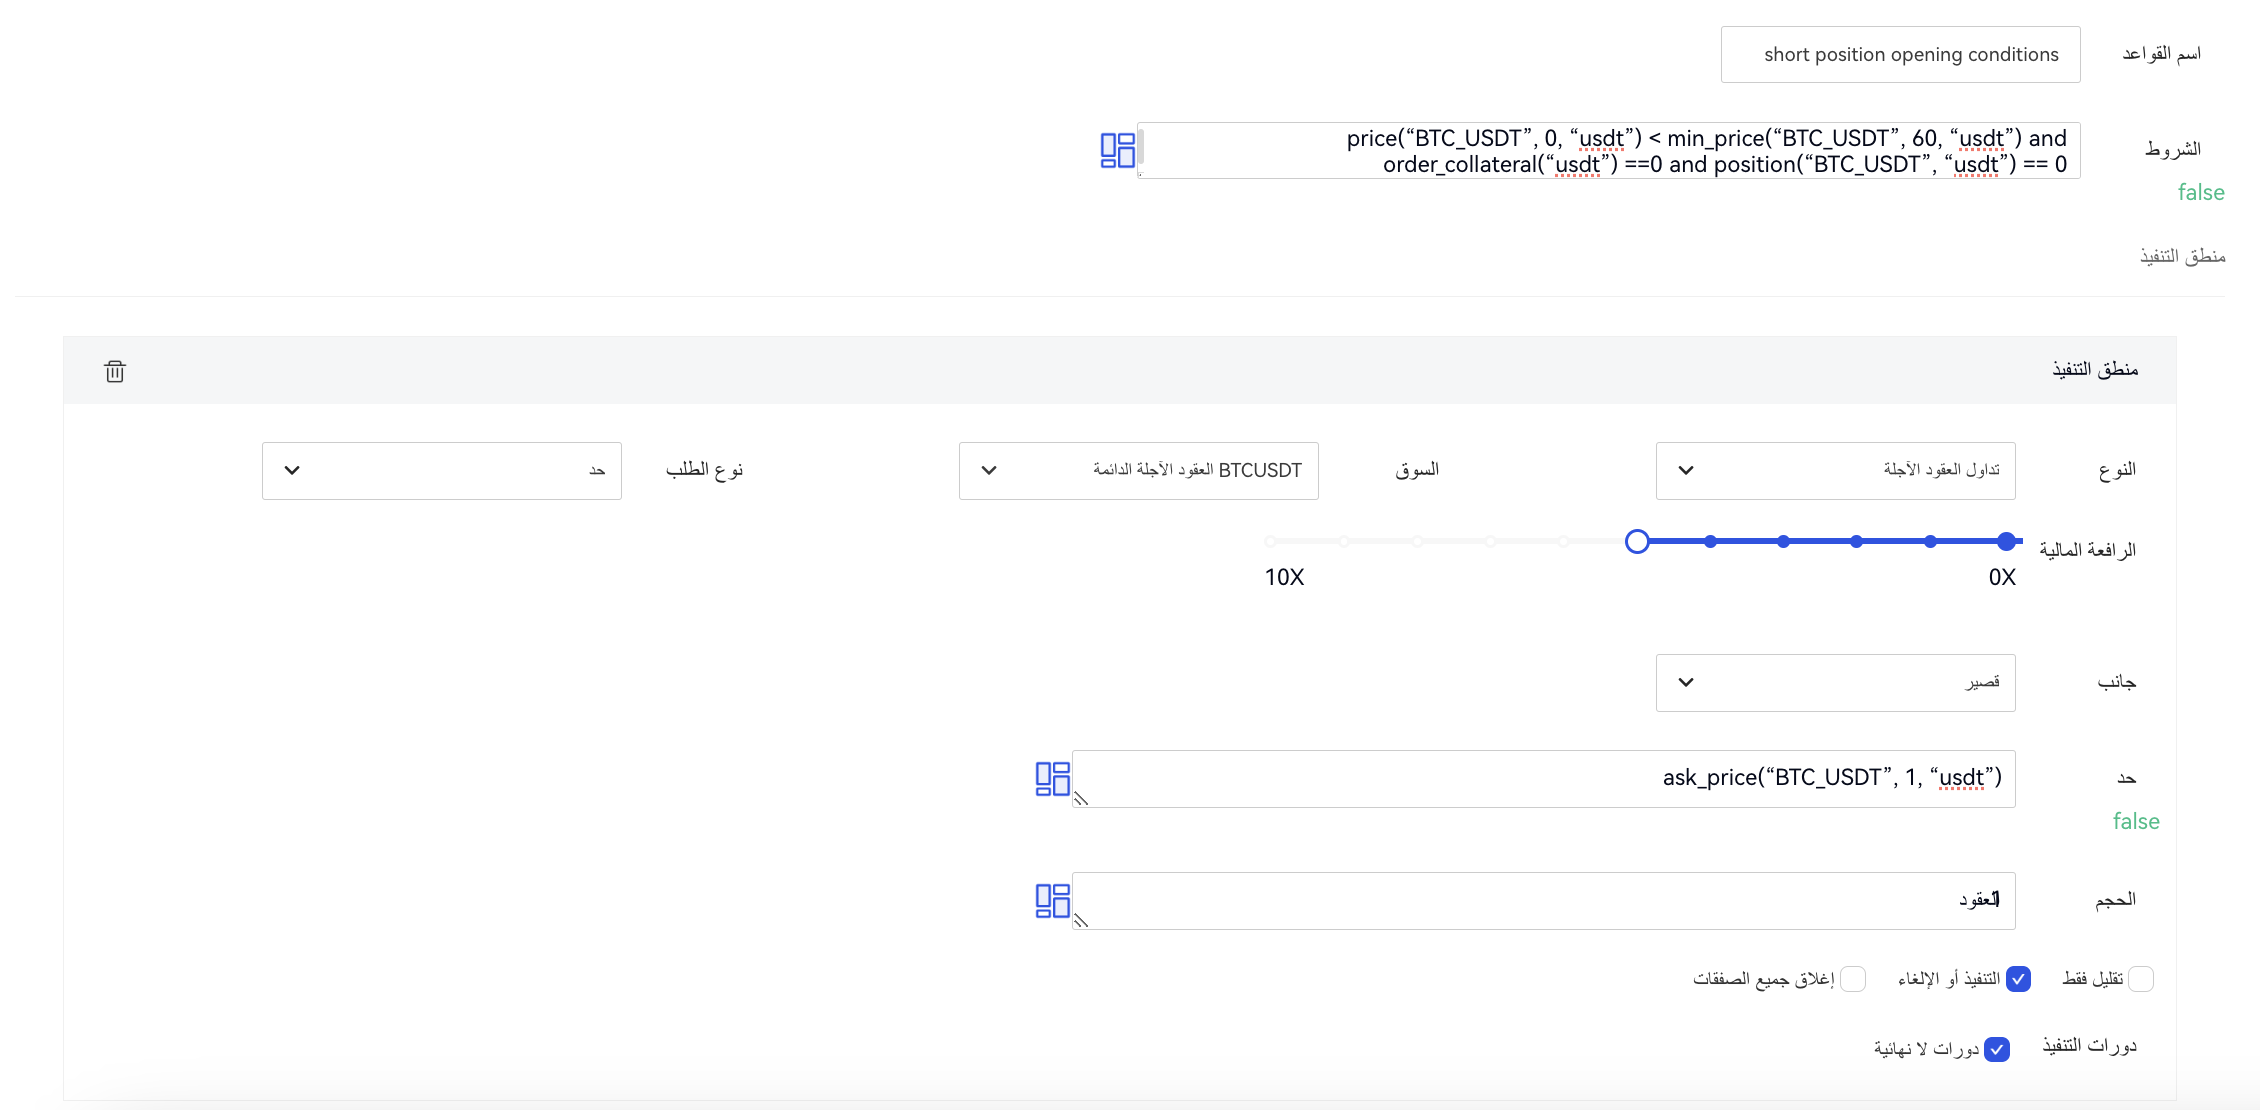
Task: Click the rule name input field
Action: click(1900, 55)
